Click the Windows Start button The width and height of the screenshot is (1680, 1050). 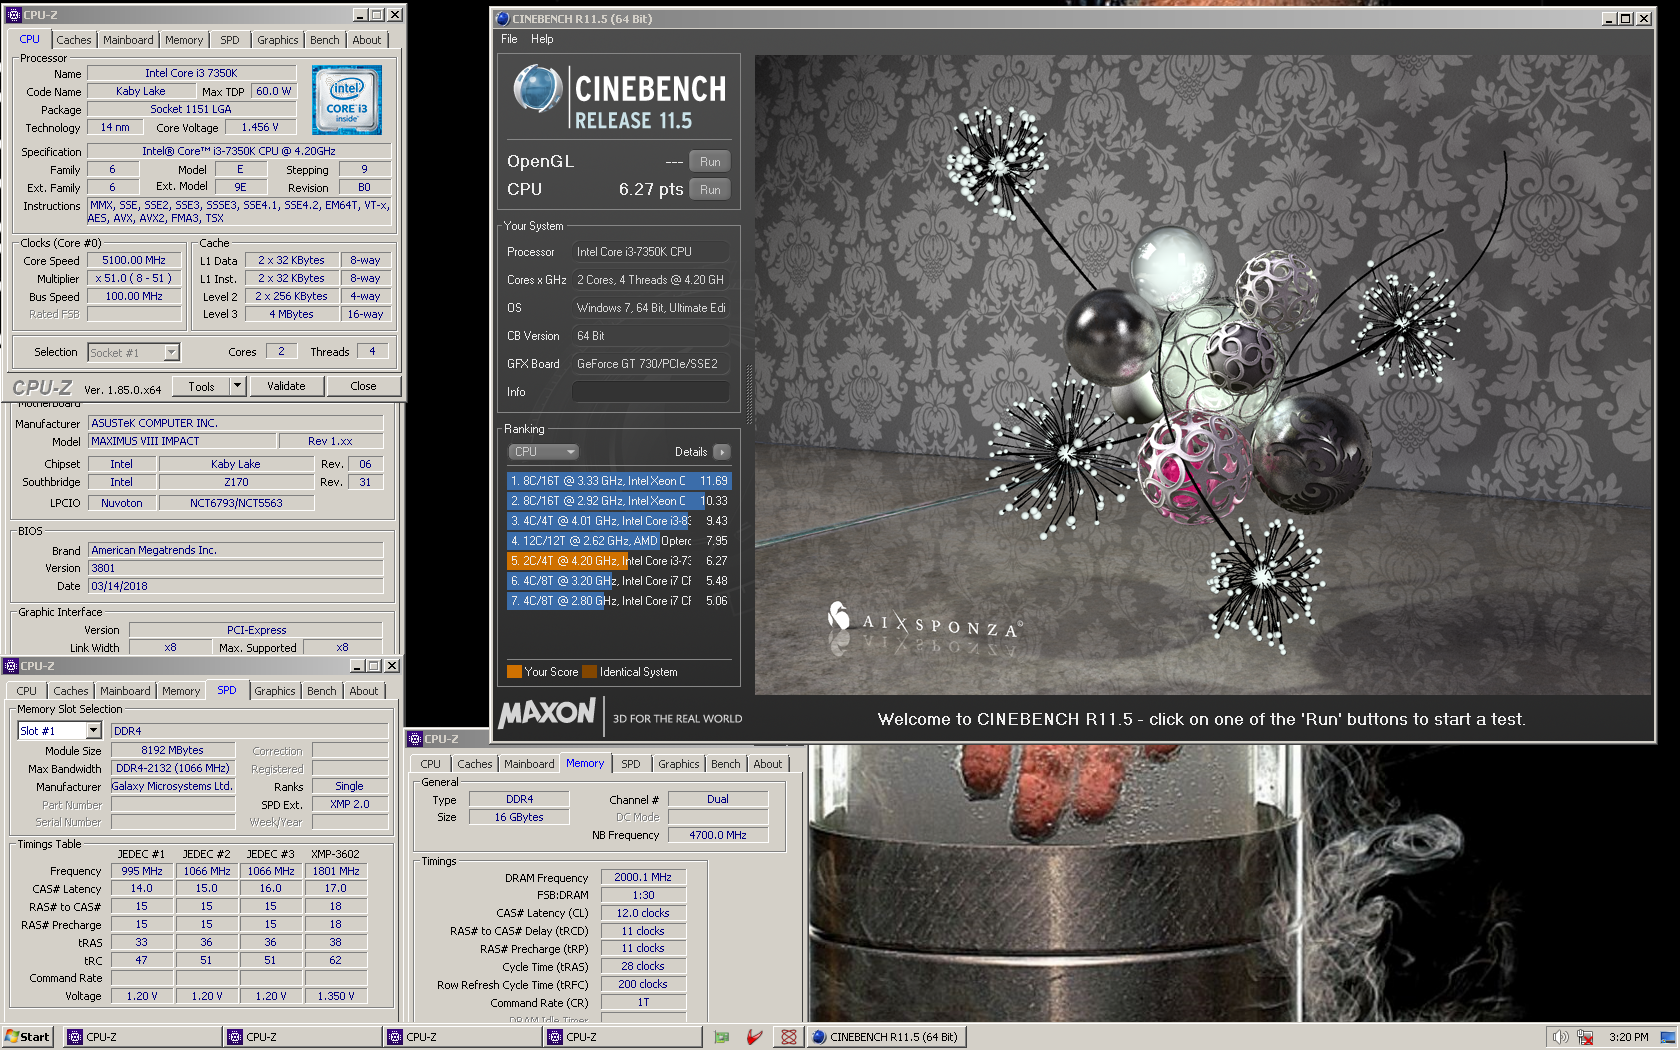pyautogui.click(x=28, y=1037)
